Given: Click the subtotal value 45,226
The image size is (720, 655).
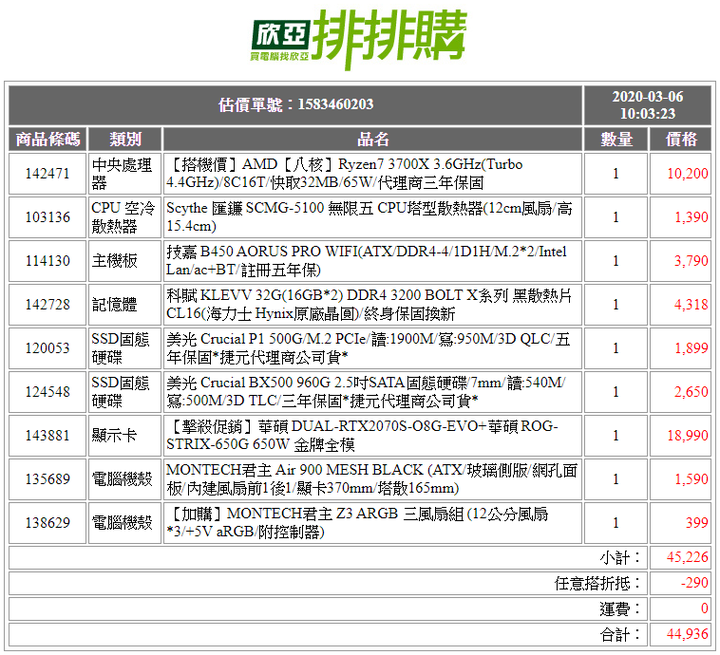Looking at the screenshot, I should click(x=687, y=558).
